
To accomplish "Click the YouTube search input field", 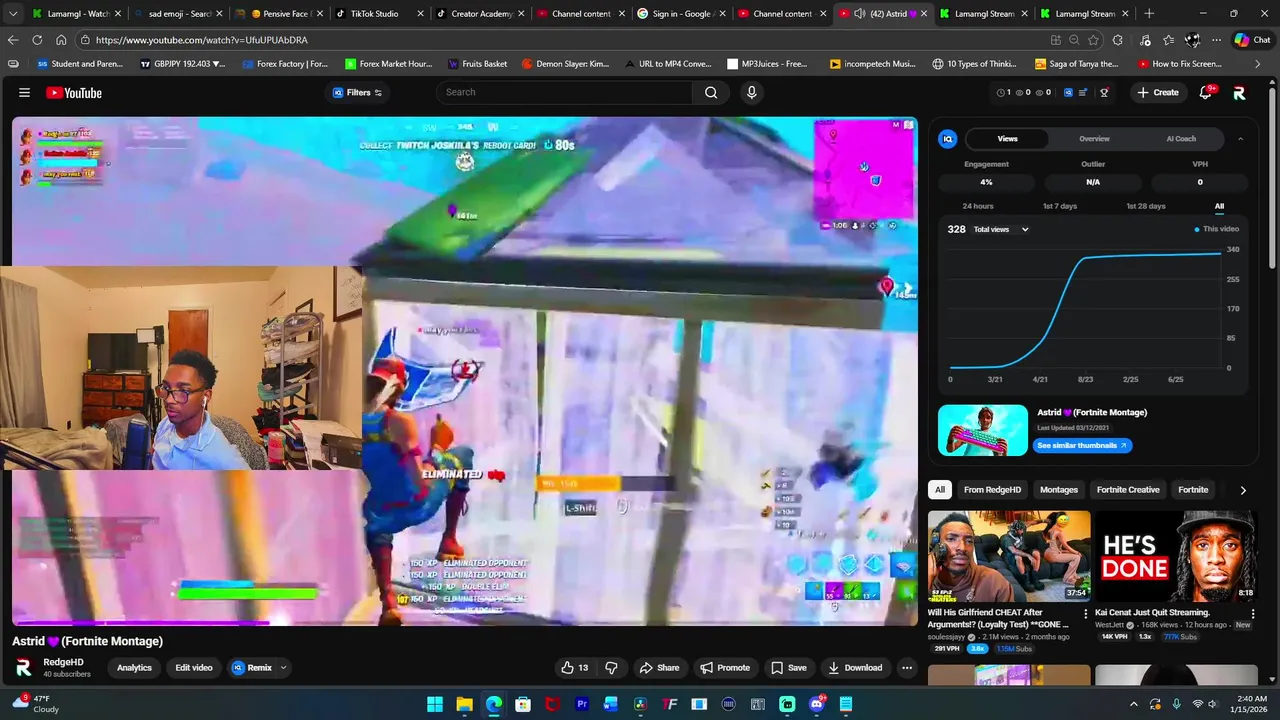I will tap(564, 92).
